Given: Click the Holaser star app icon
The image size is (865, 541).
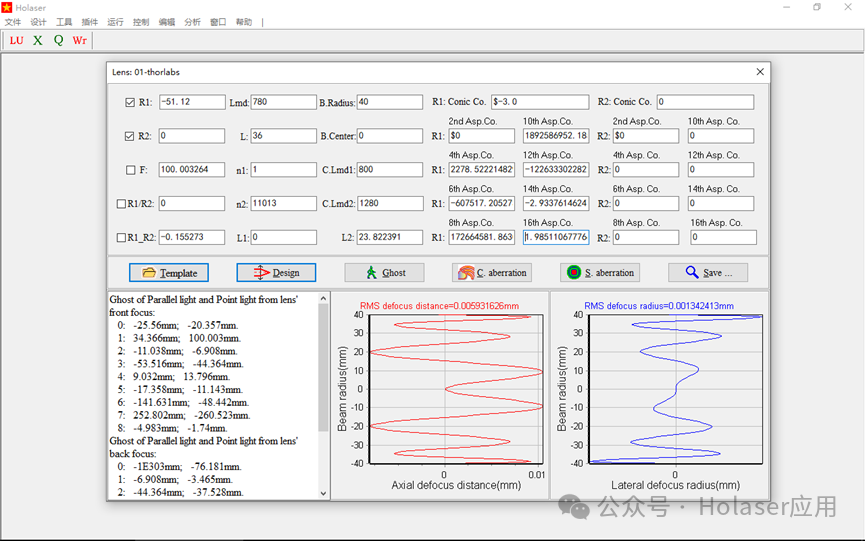Looking at the screenshot, I should (7, 7).
